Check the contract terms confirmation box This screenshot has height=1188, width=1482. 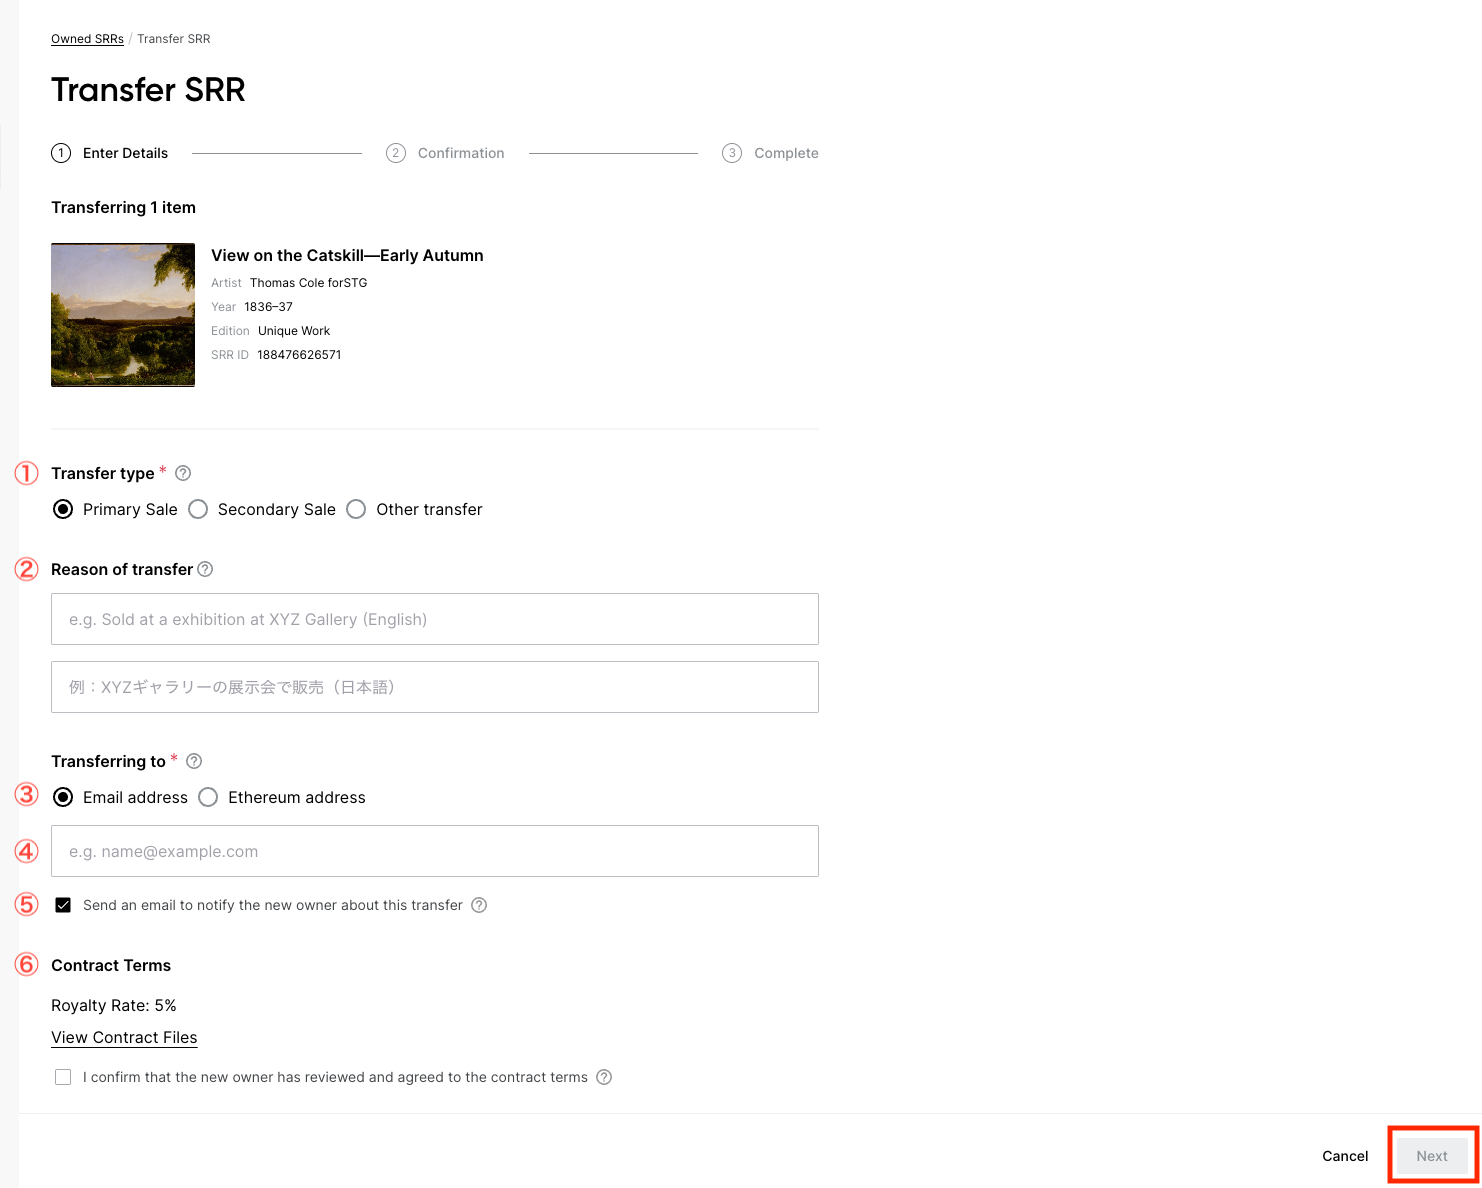(x=63, y=1077)
